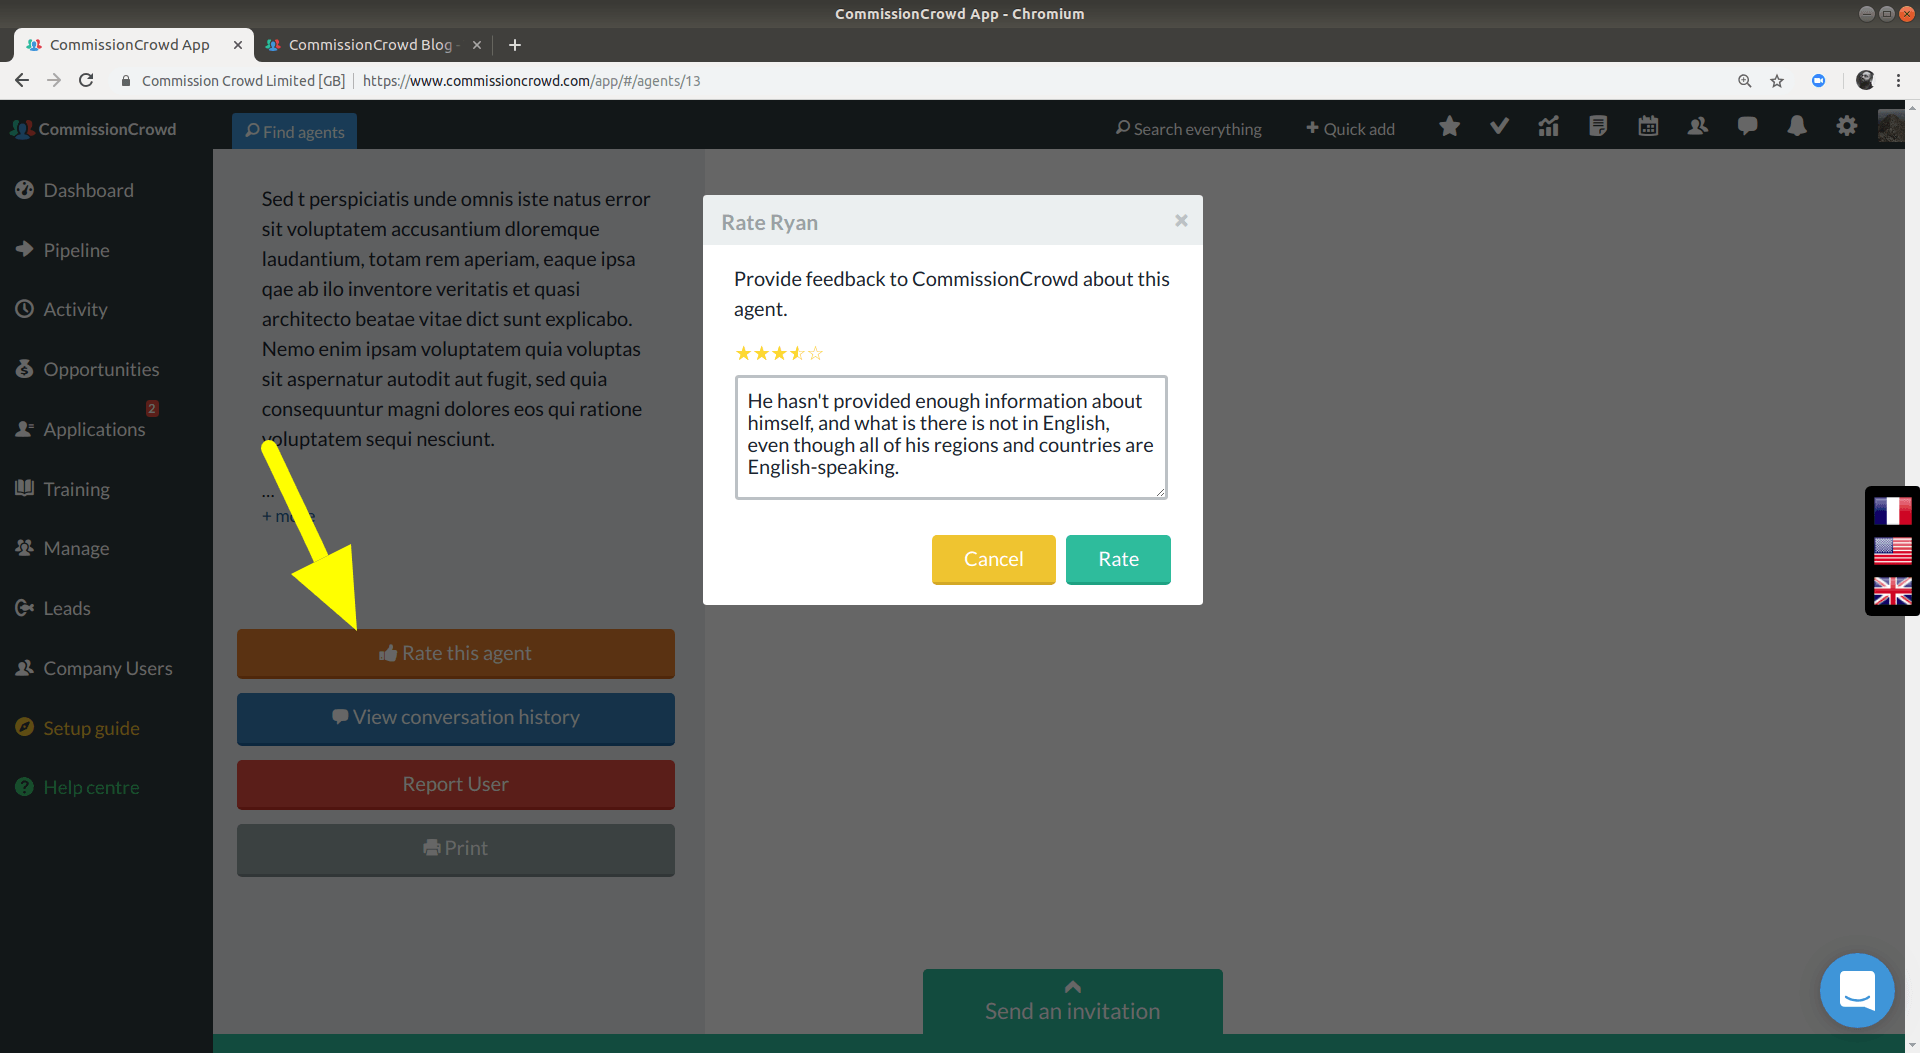This screenshot has width=1920, height=1053.
Task: Switch language using the UK flag
Action: (1892, 592)
